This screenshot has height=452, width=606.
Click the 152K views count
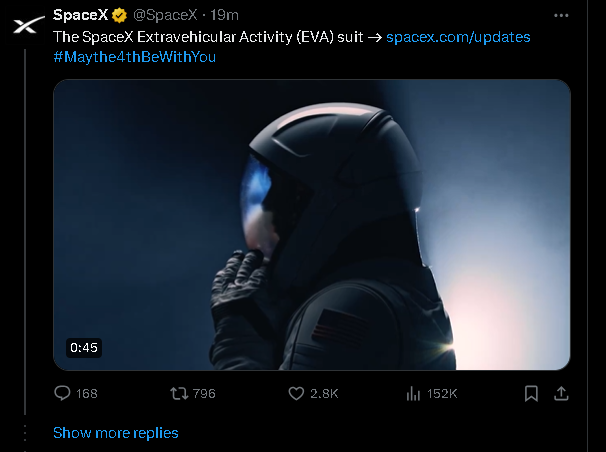[x=442, y=394]
